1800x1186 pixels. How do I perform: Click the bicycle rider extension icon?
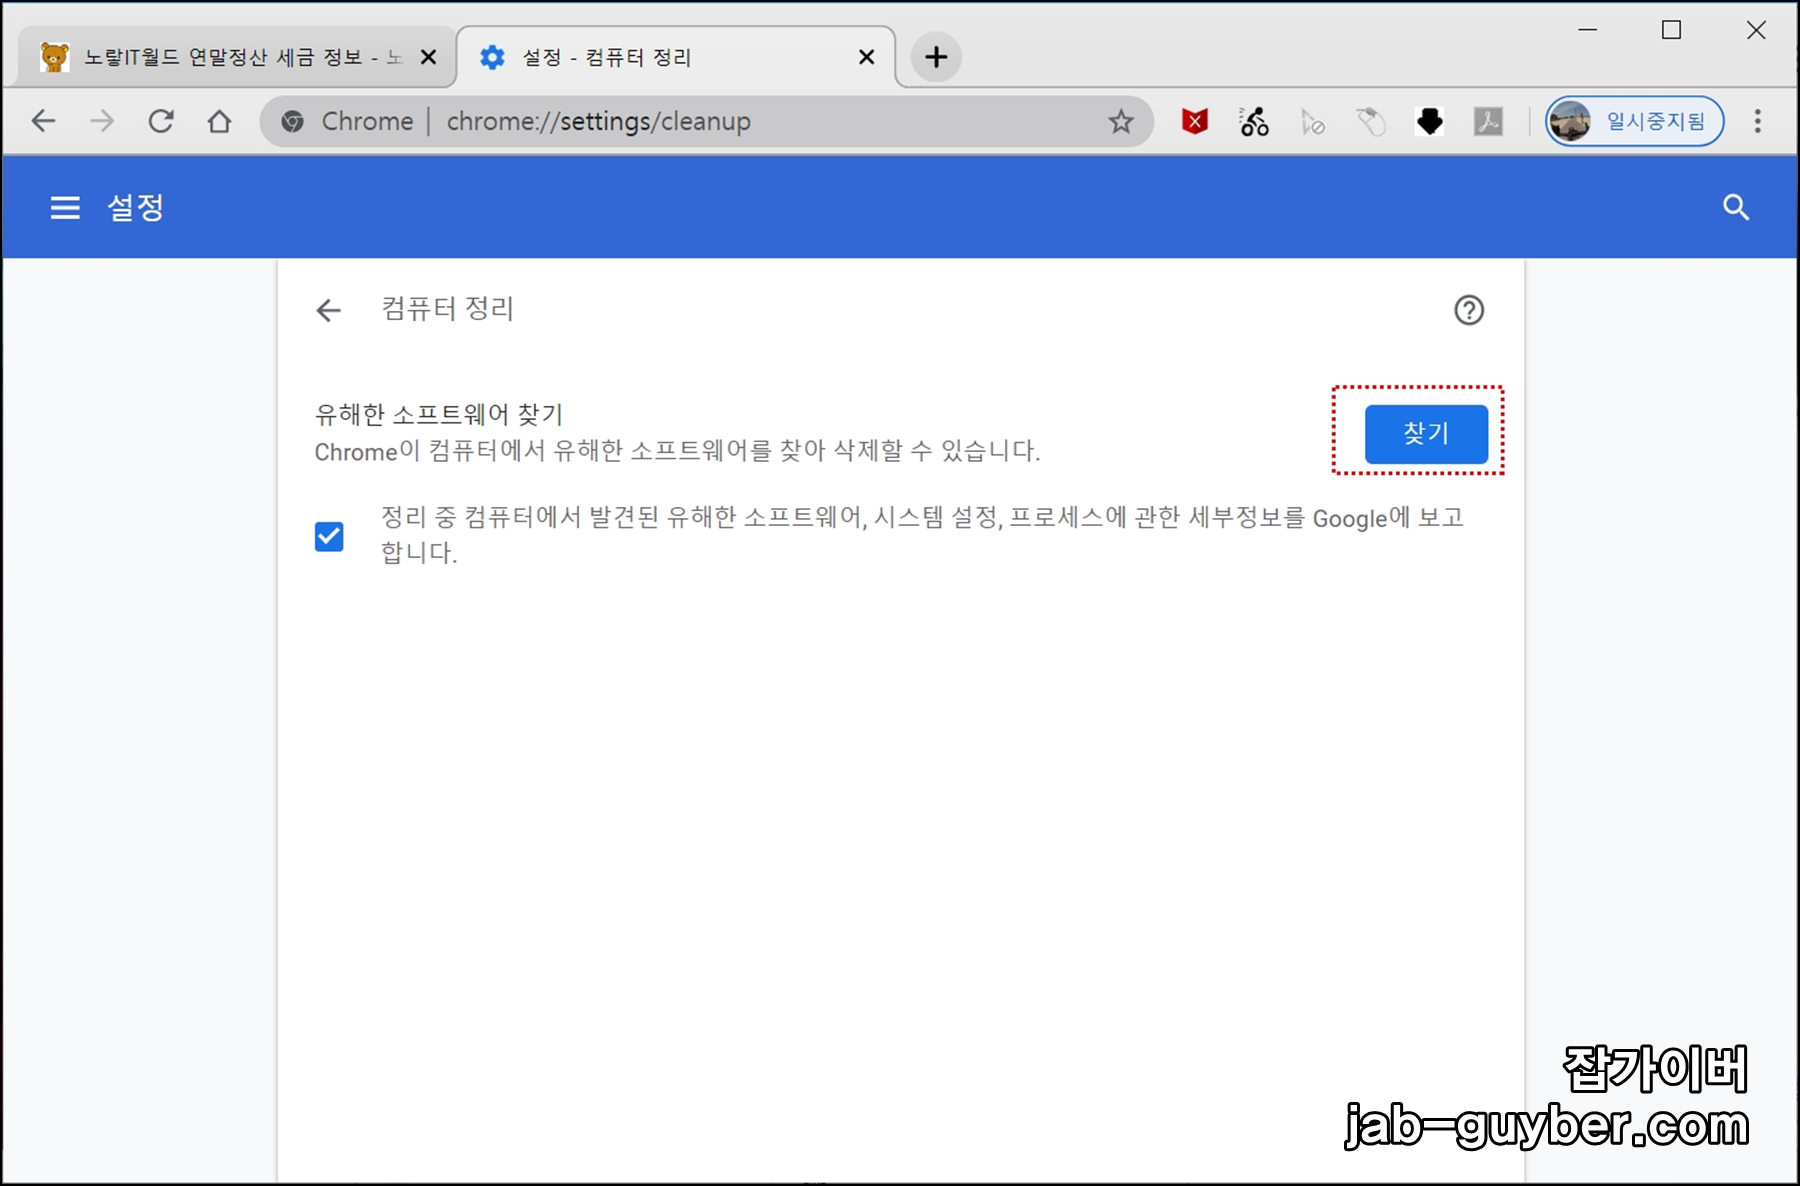1252,121
